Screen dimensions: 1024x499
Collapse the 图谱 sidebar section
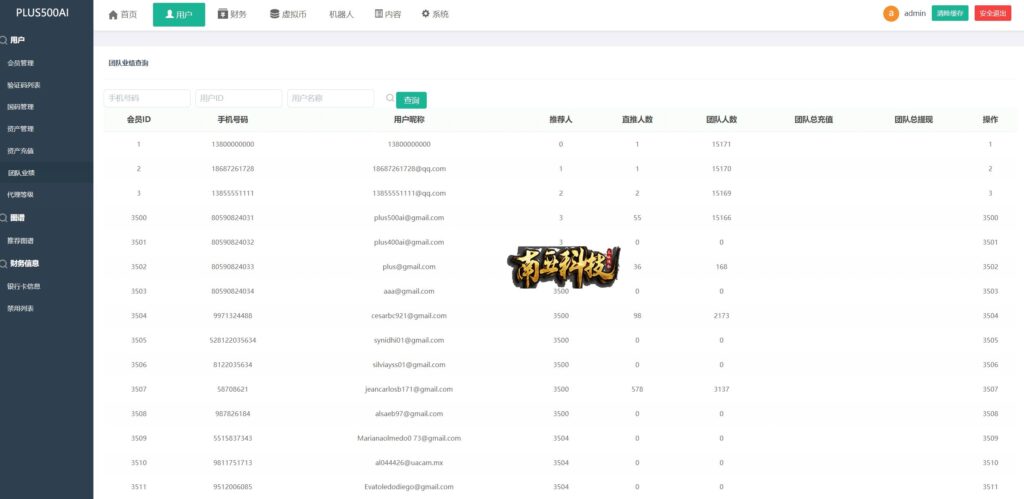(18, 217)
